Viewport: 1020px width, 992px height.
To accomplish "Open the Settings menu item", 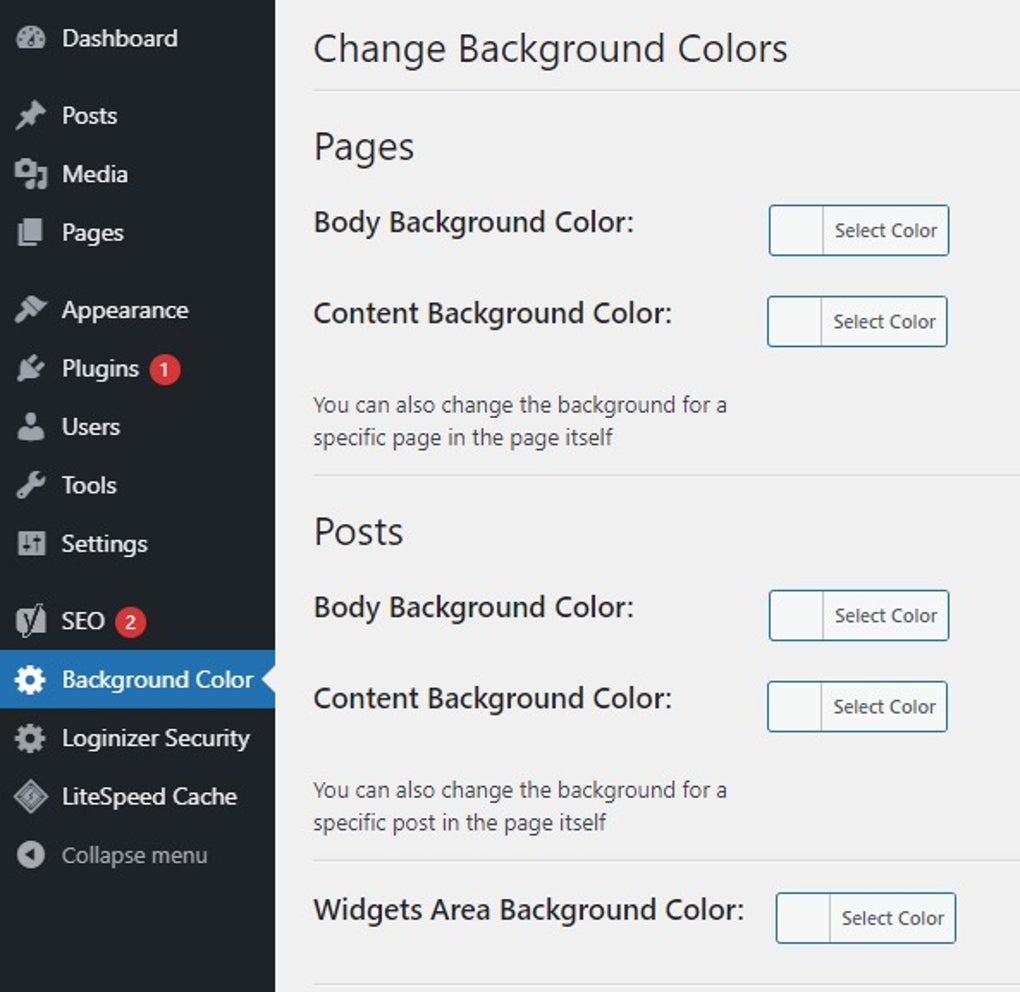I will click(104, 544).
